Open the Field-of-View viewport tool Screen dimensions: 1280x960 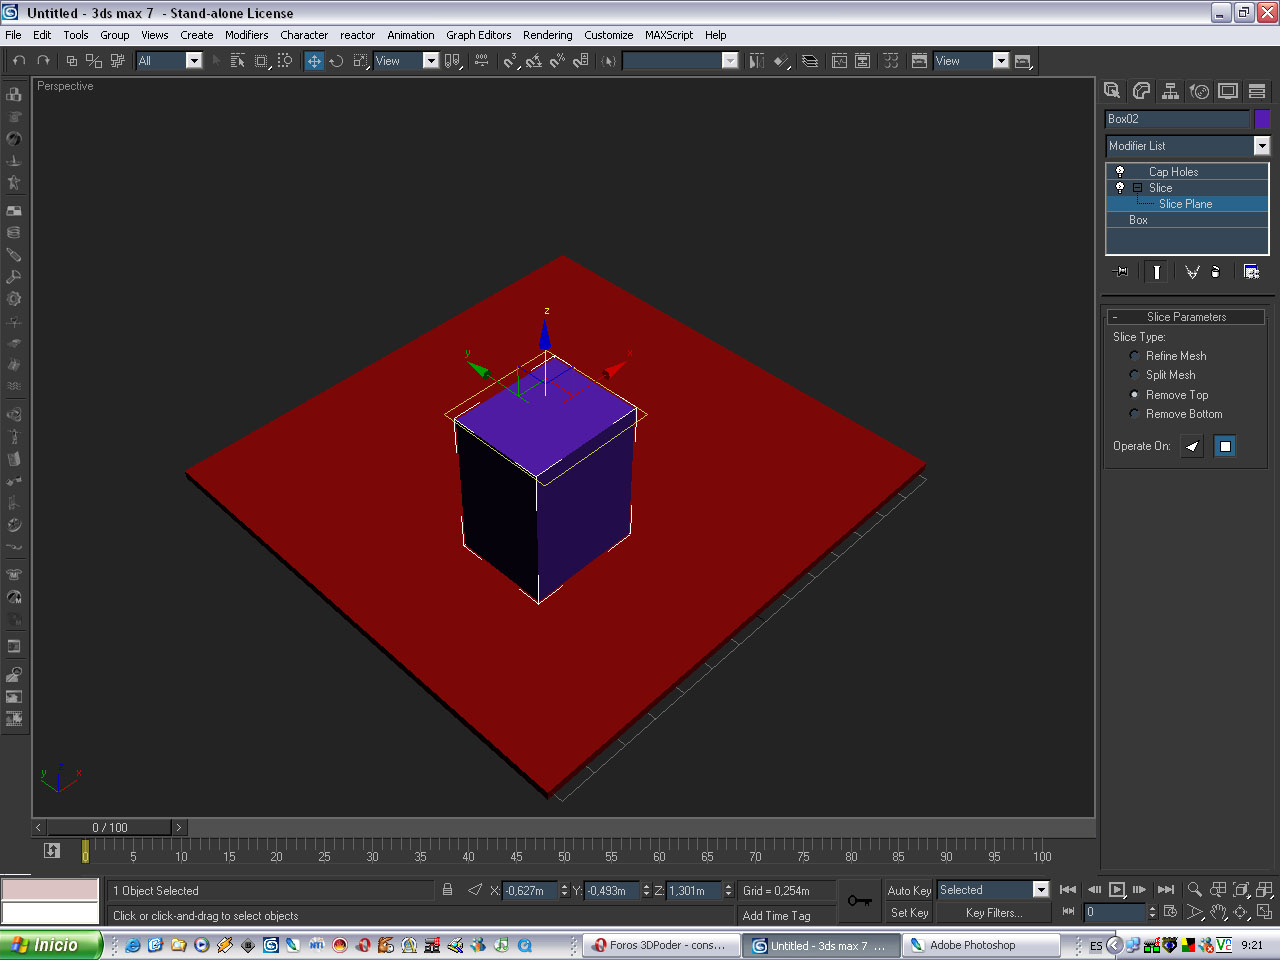1195,912
